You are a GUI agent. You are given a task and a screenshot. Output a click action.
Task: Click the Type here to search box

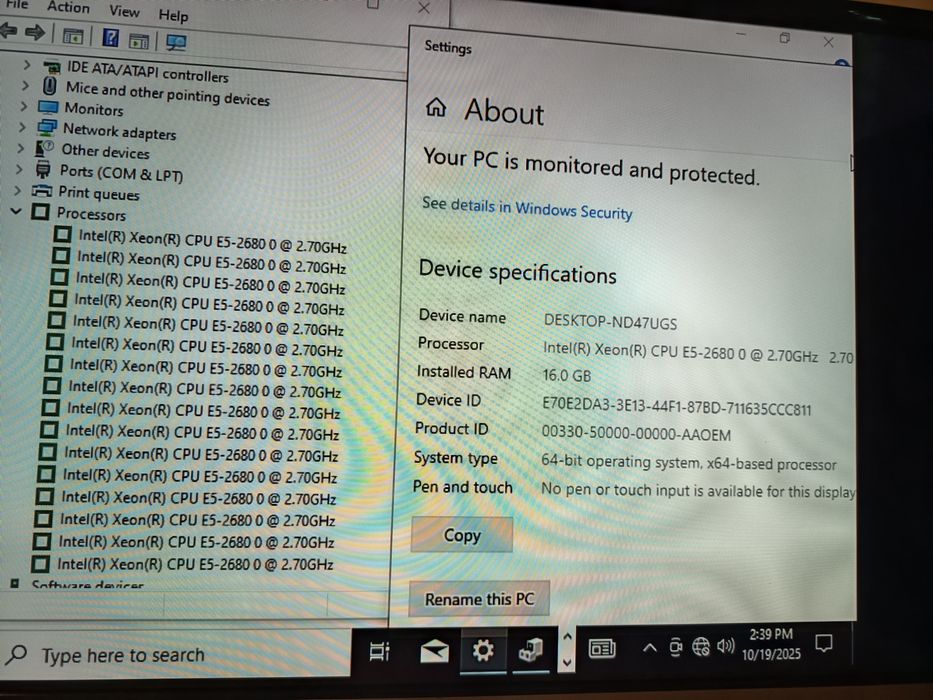pyautogui.click(x=176, y=654)
